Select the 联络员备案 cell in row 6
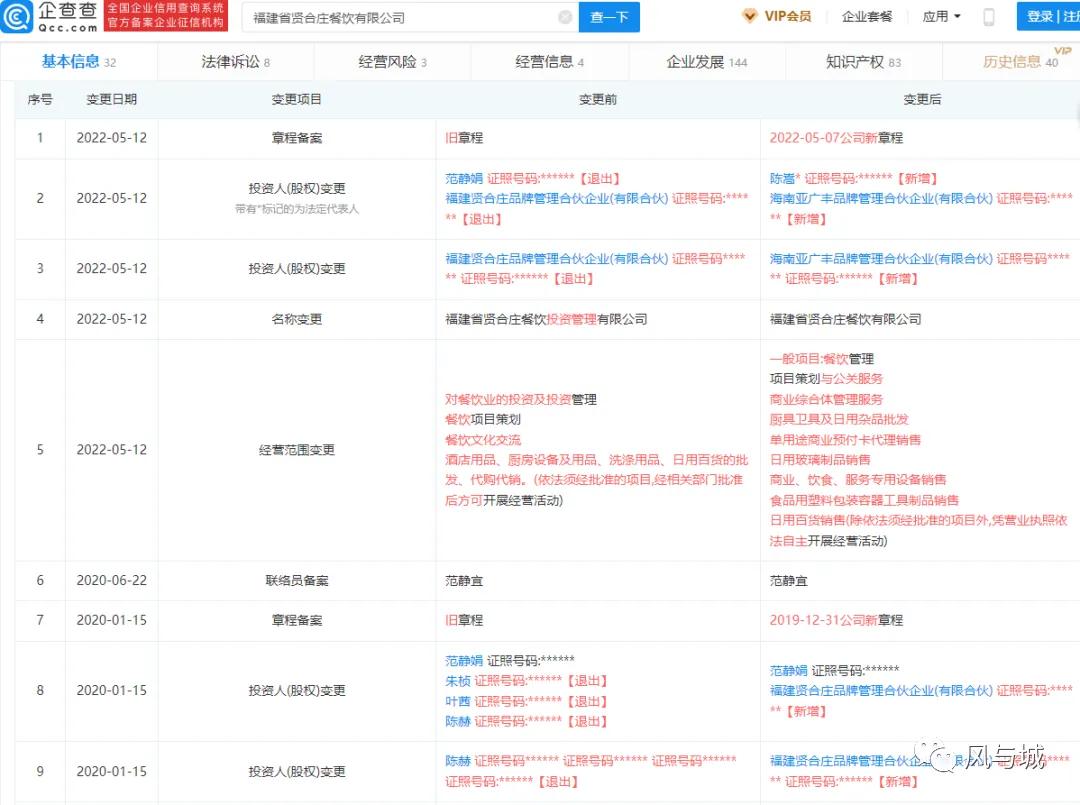Viewport: 1080px width, 805px height. click(297, 581)
